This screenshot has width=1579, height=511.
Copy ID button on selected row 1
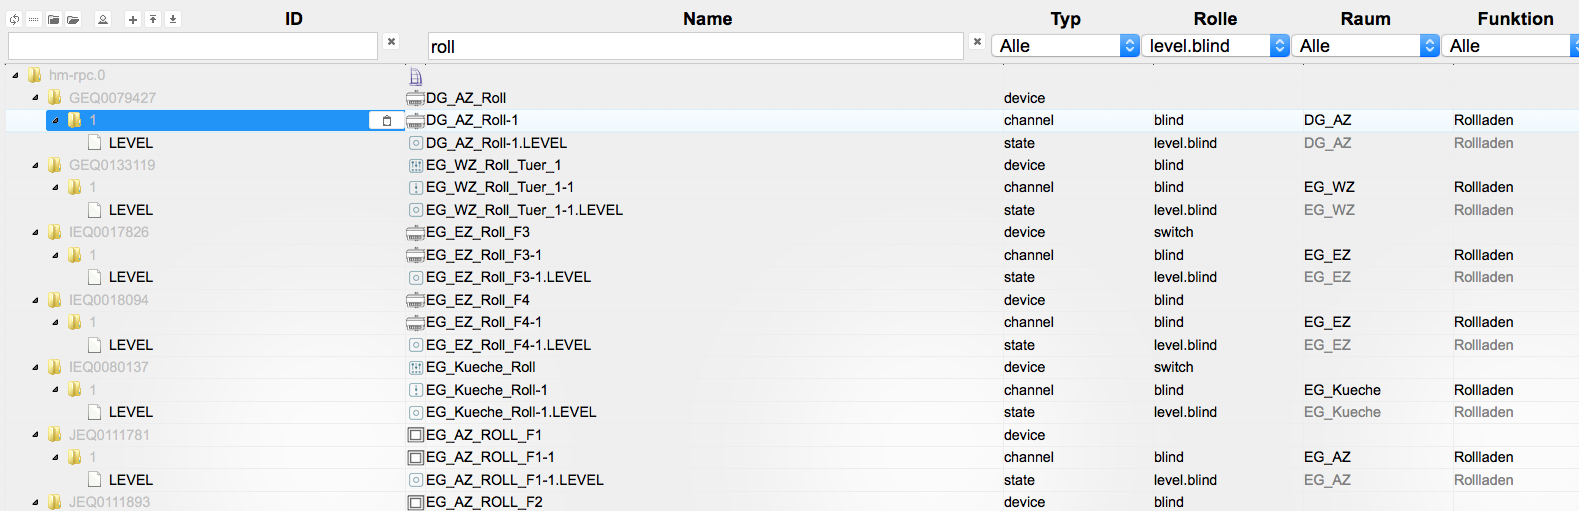387,120
